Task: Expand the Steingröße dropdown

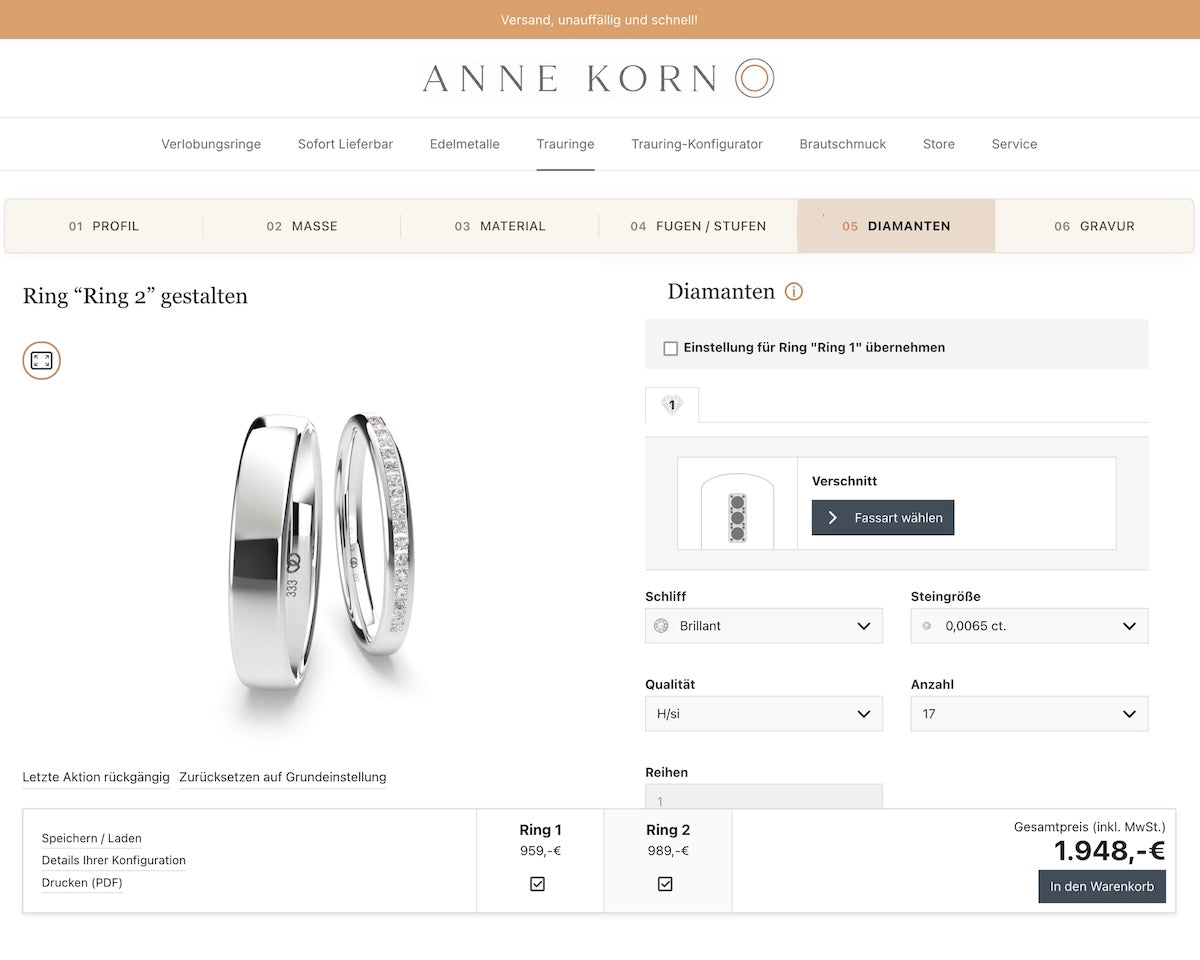Action: pyautogui.click(x=1030, y=626)
